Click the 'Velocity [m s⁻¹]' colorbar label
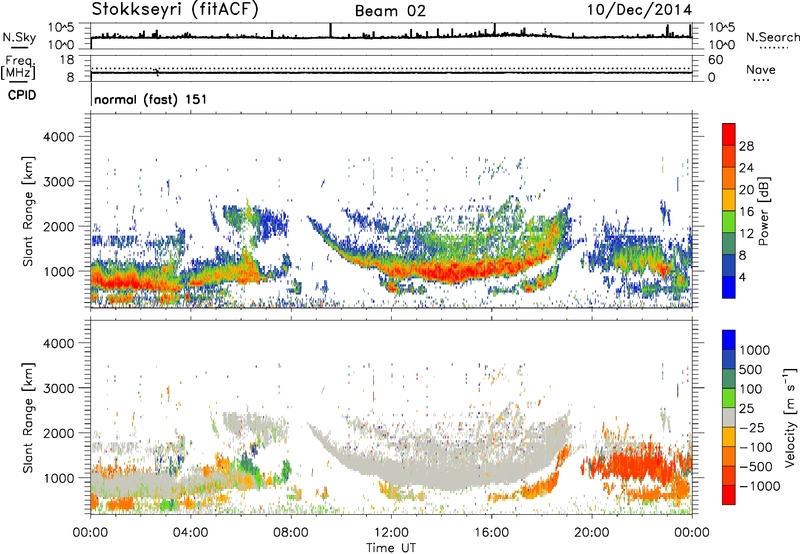The height and width of the screenshot is (554, 800). tap(790, 417)
